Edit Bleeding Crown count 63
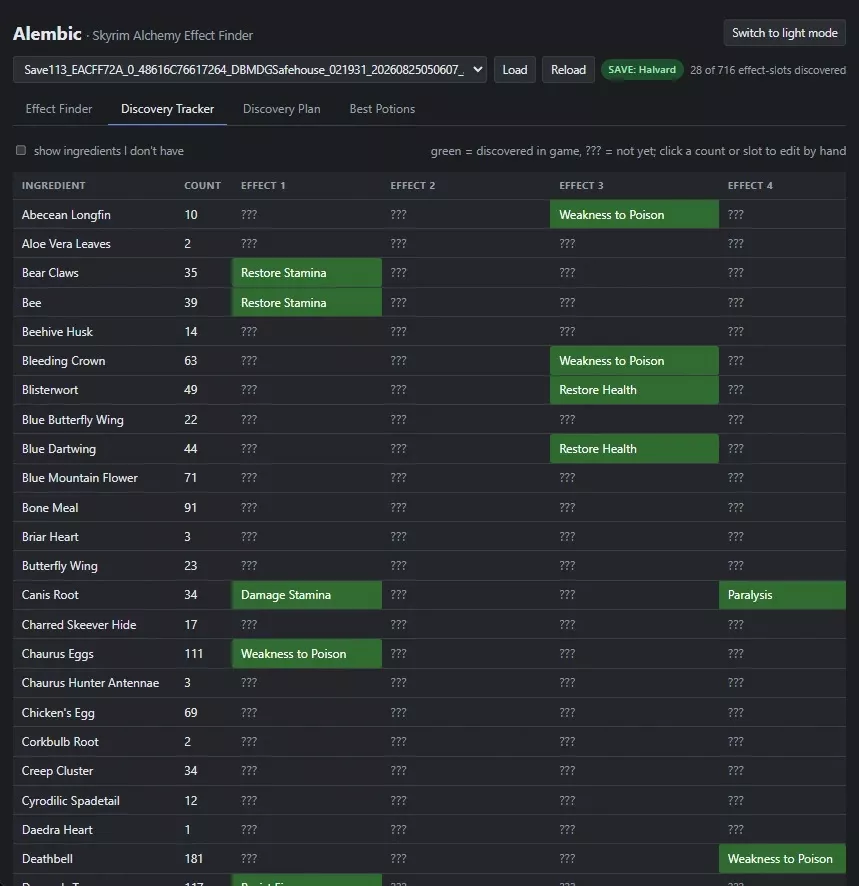 tap(191, 361)
